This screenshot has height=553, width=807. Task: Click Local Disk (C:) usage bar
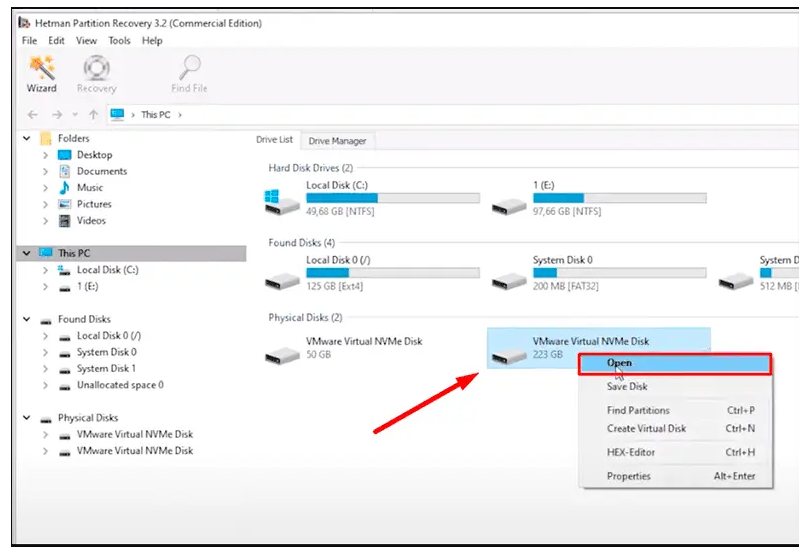click(x=393, y=198)
